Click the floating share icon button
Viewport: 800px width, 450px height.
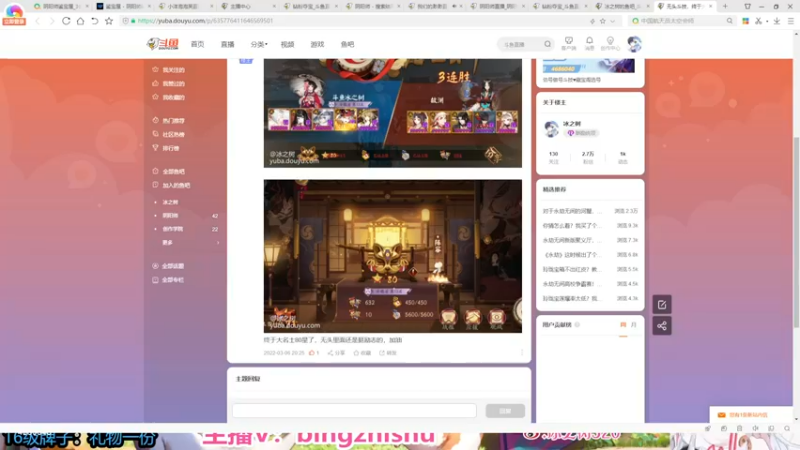pos(662,326)
